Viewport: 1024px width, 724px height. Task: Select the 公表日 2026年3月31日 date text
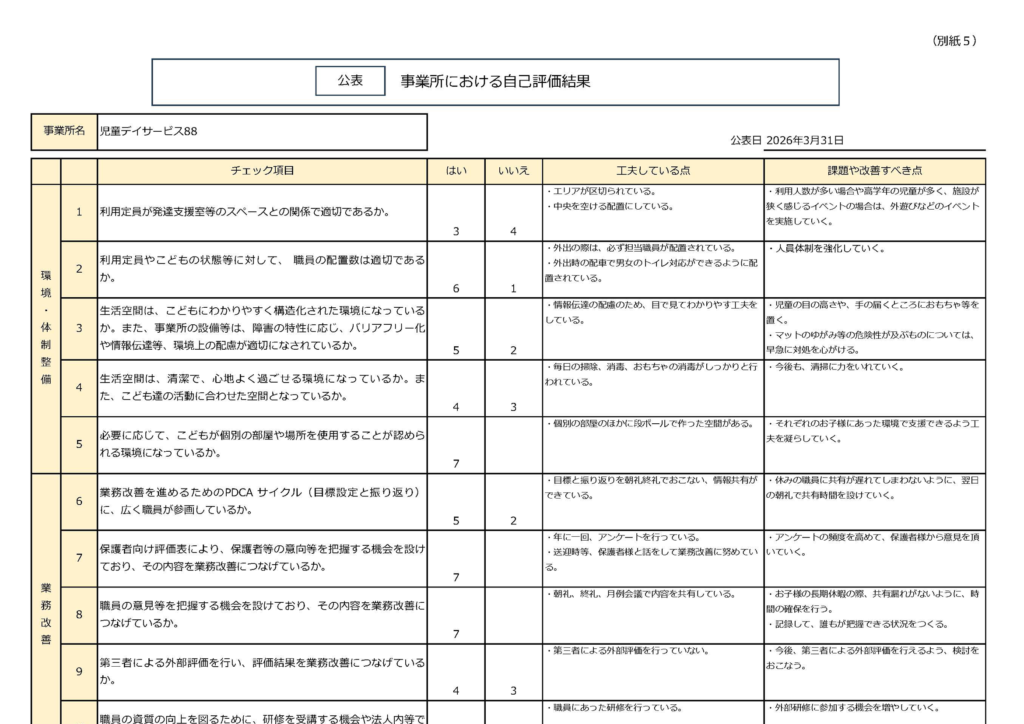(787, 141)
